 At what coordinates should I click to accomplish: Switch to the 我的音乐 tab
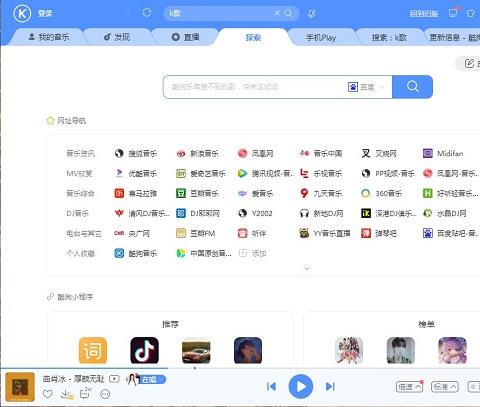[x=49, y=37]
